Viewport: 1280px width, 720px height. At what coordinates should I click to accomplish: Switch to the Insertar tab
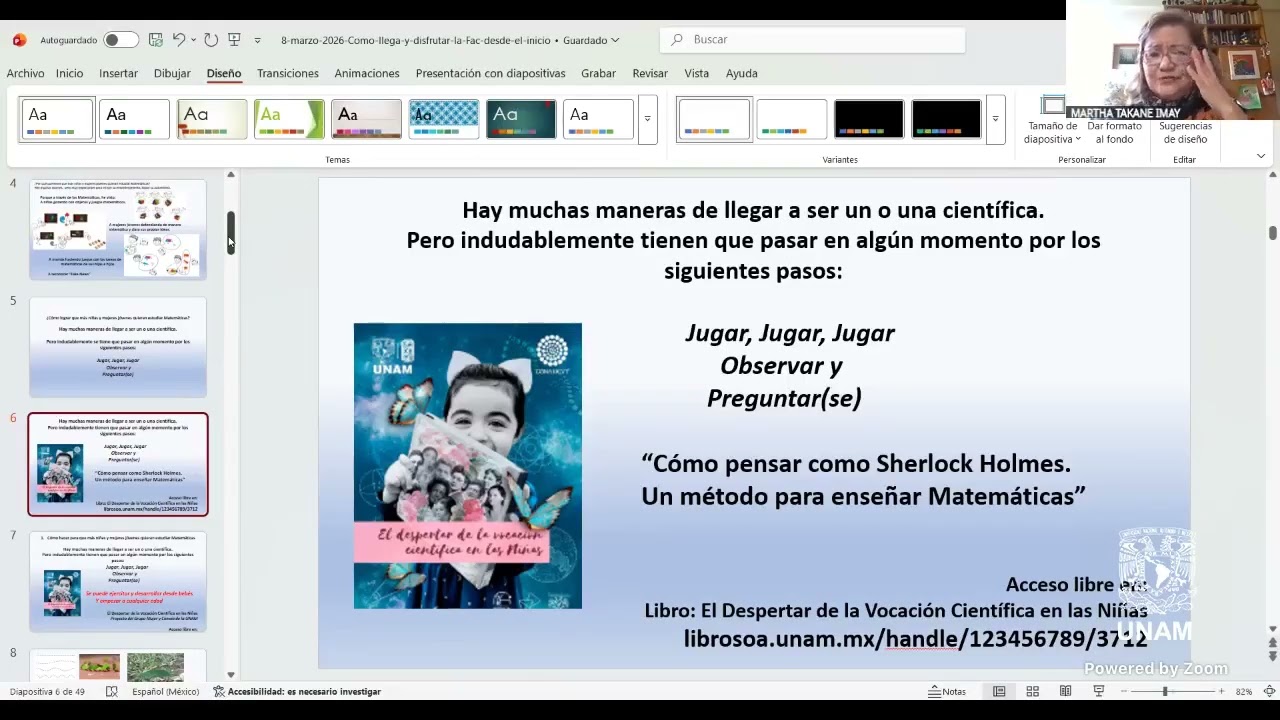[x=118, y=73]
